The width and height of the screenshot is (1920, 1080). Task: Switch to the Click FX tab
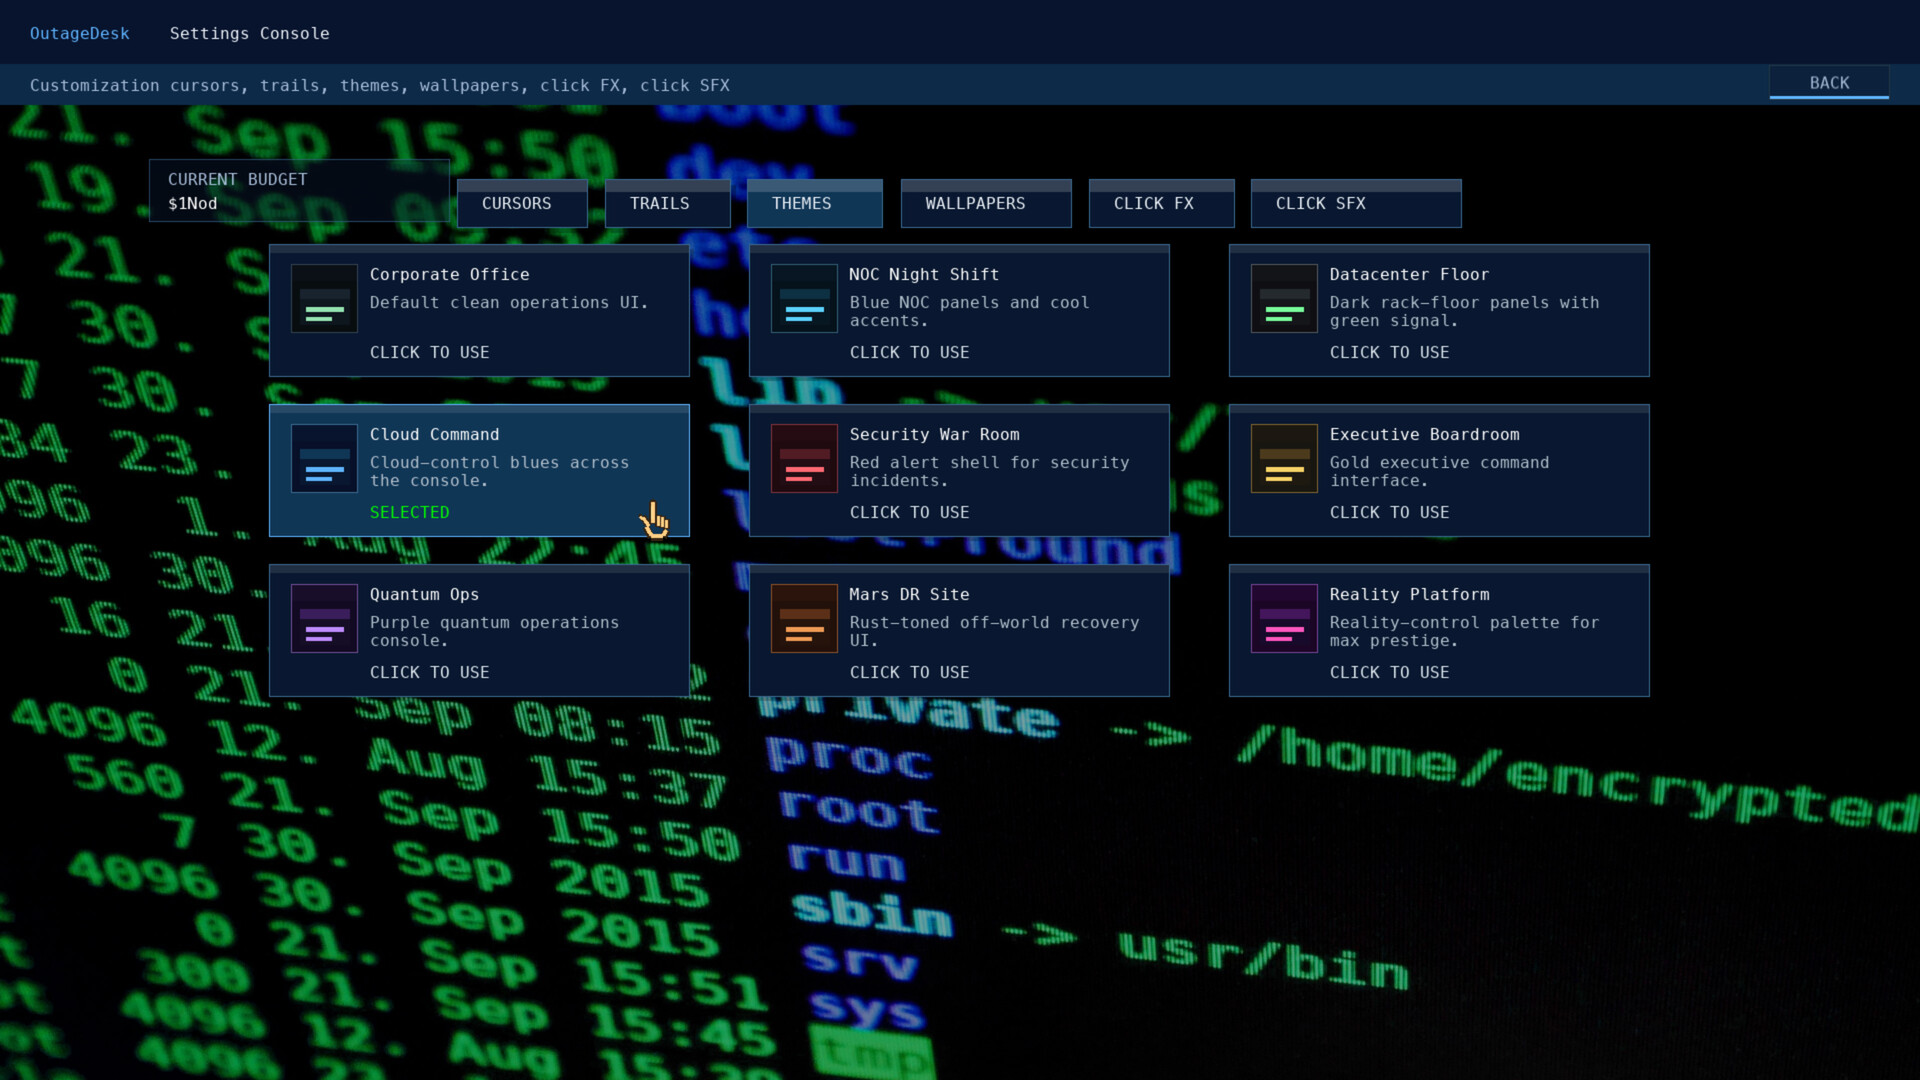coord(1161,203)
